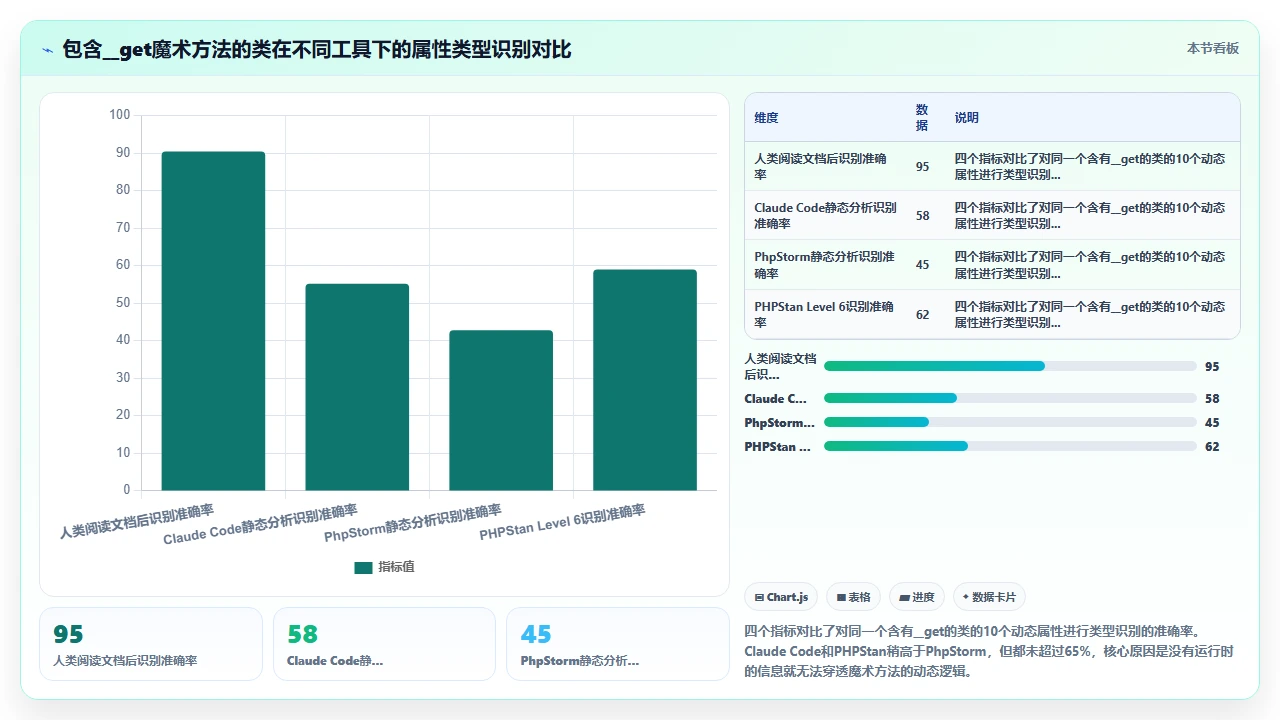Click the 数据 column header

click(x=922, y=118)
